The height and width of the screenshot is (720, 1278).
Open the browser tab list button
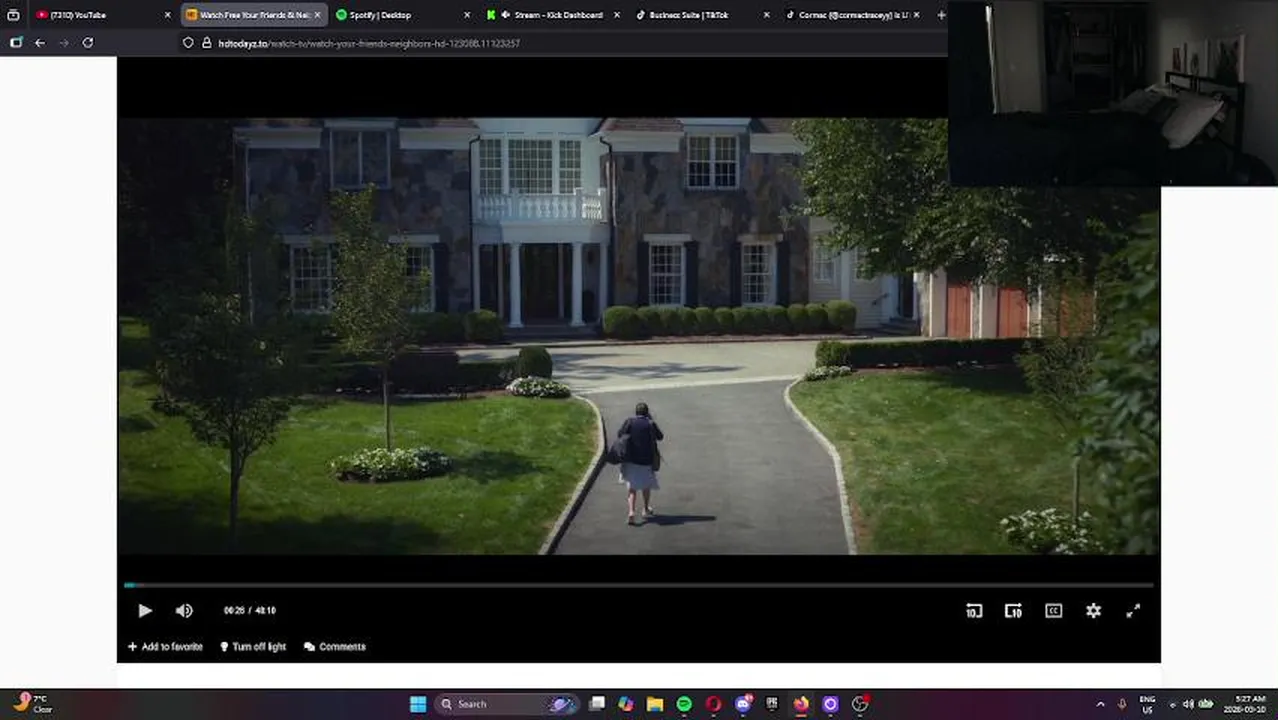click(13, 15)
